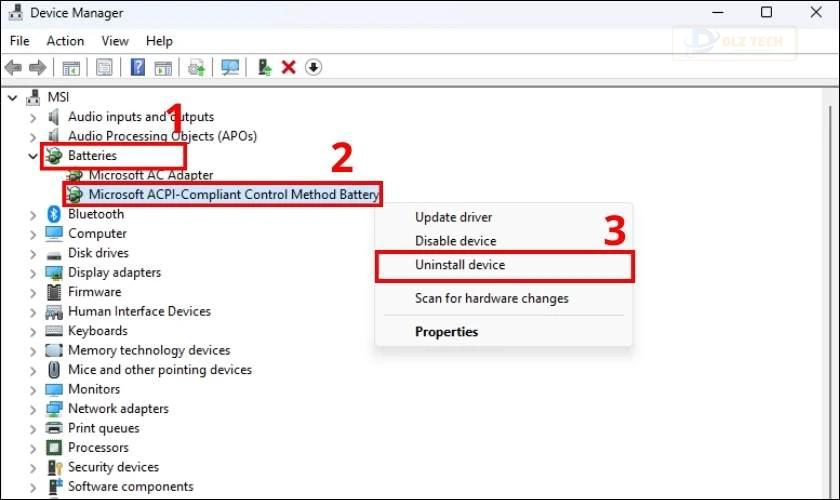Click the Mice and other pointing devices icon
This screenshot has width=840, height=500.
click(54, 370)
